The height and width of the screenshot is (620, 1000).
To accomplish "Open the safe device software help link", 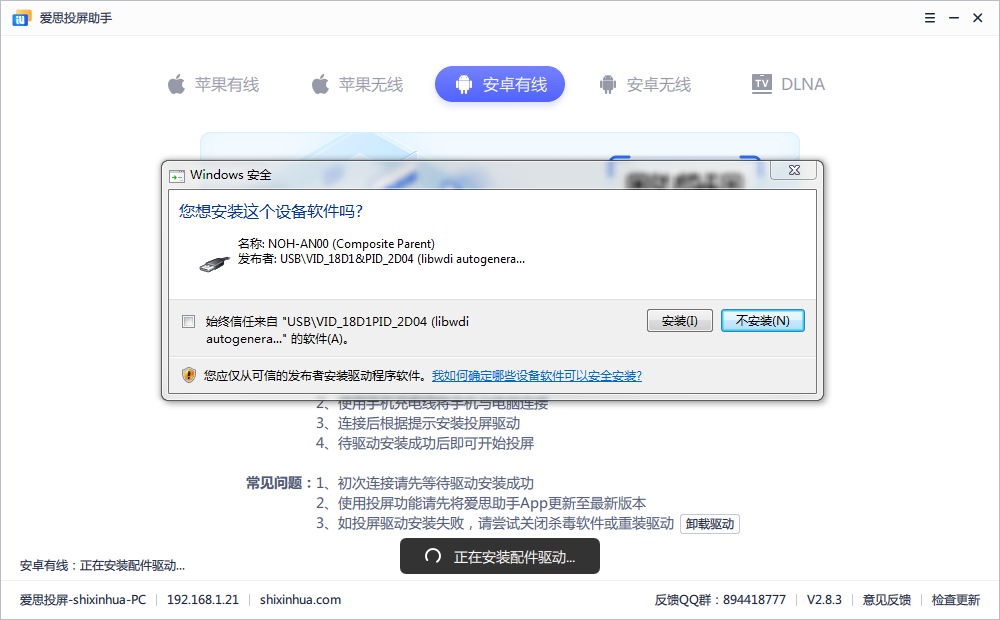I will click(537, 376).
